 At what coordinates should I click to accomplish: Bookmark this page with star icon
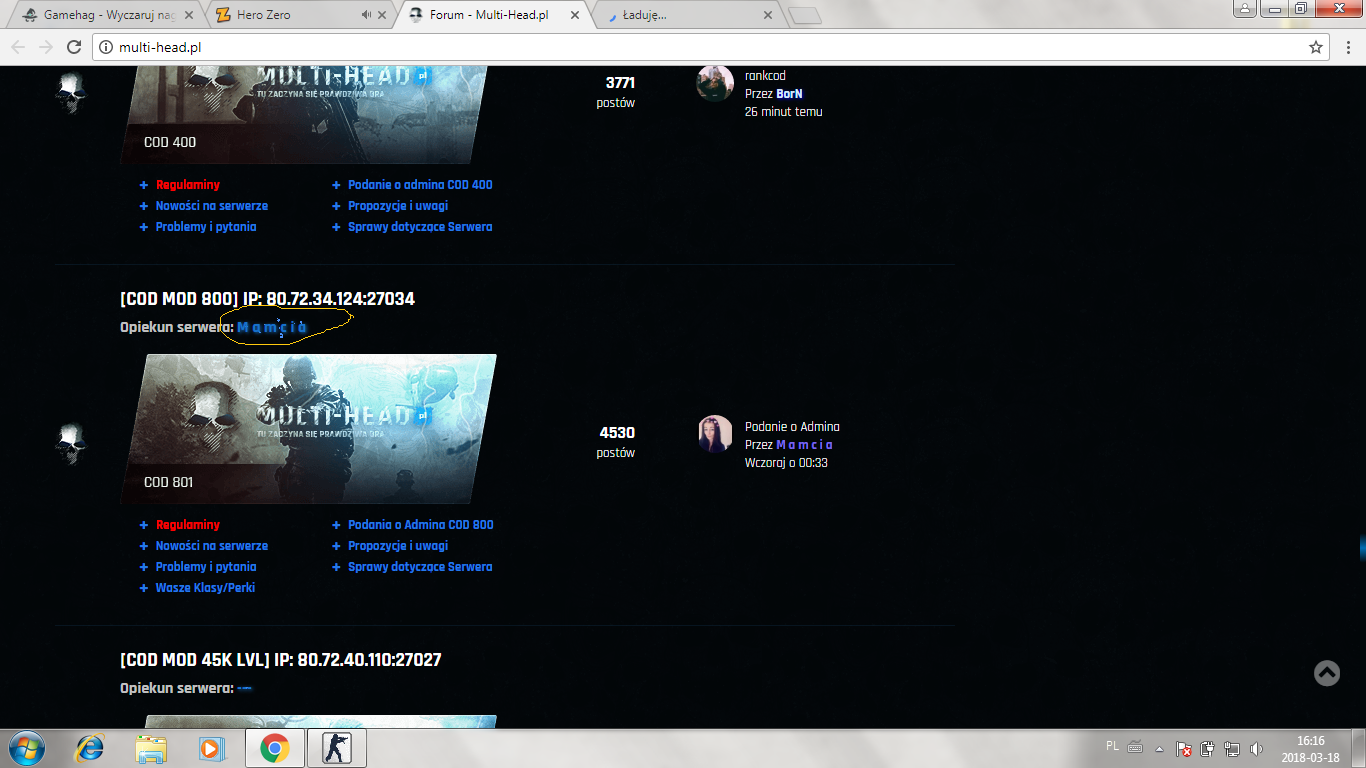pos(1316,47)
